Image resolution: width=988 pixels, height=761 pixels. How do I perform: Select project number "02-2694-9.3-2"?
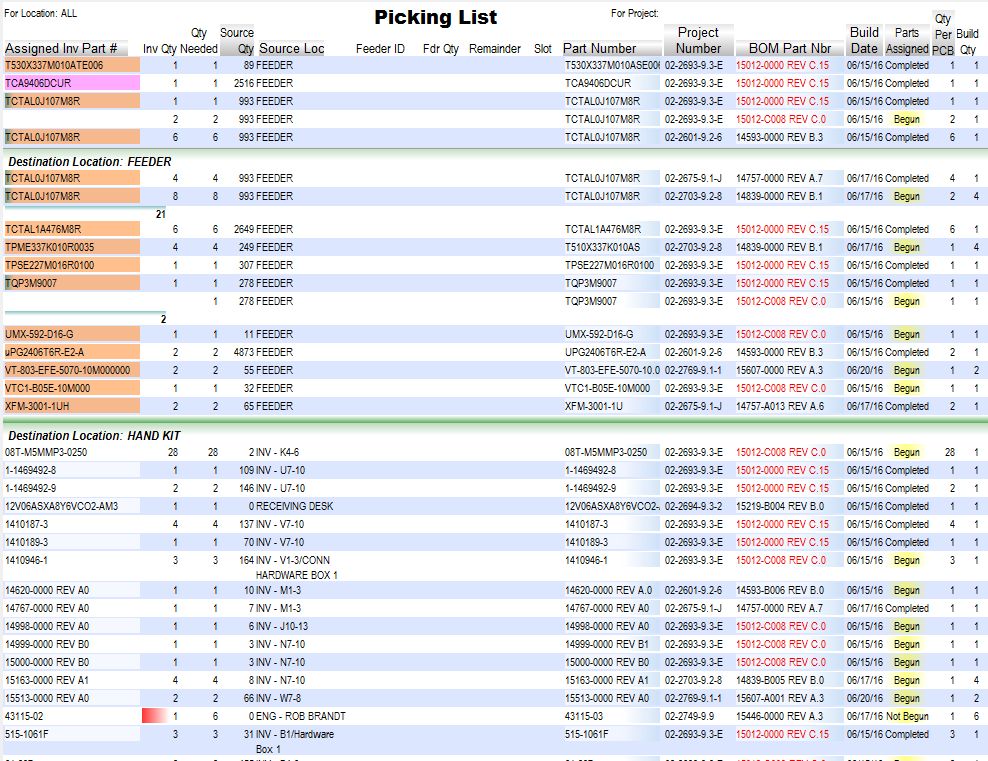(x=693, y=506)
